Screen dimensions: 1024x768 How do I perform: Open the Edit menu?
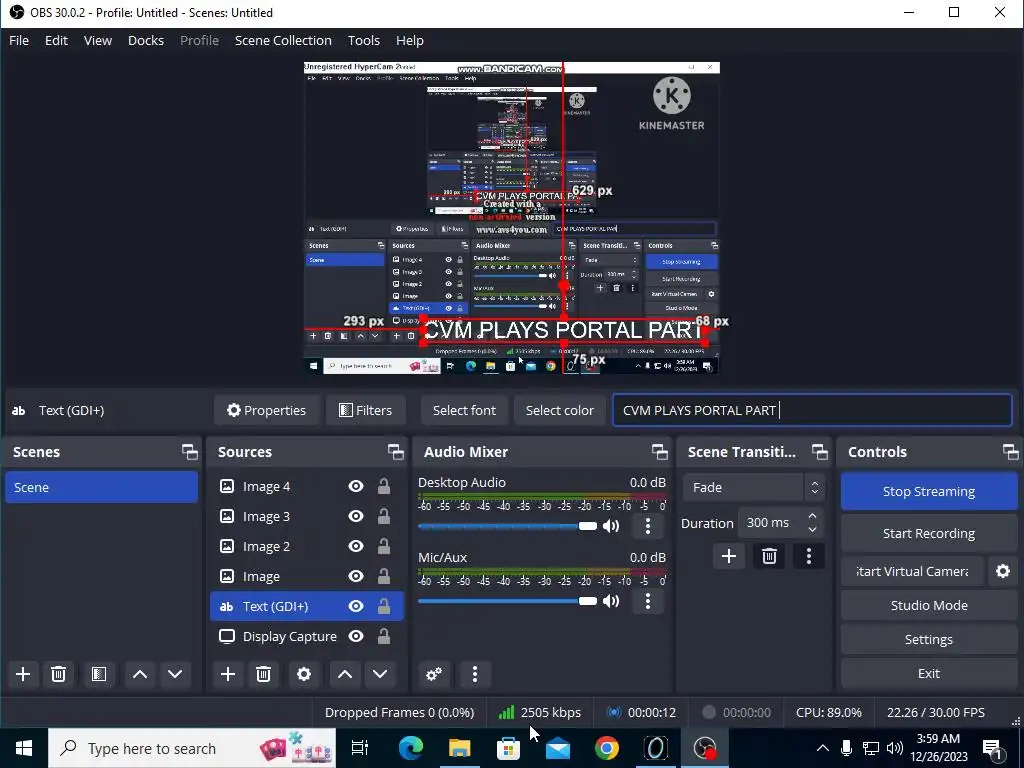click(x=56, y=40)
